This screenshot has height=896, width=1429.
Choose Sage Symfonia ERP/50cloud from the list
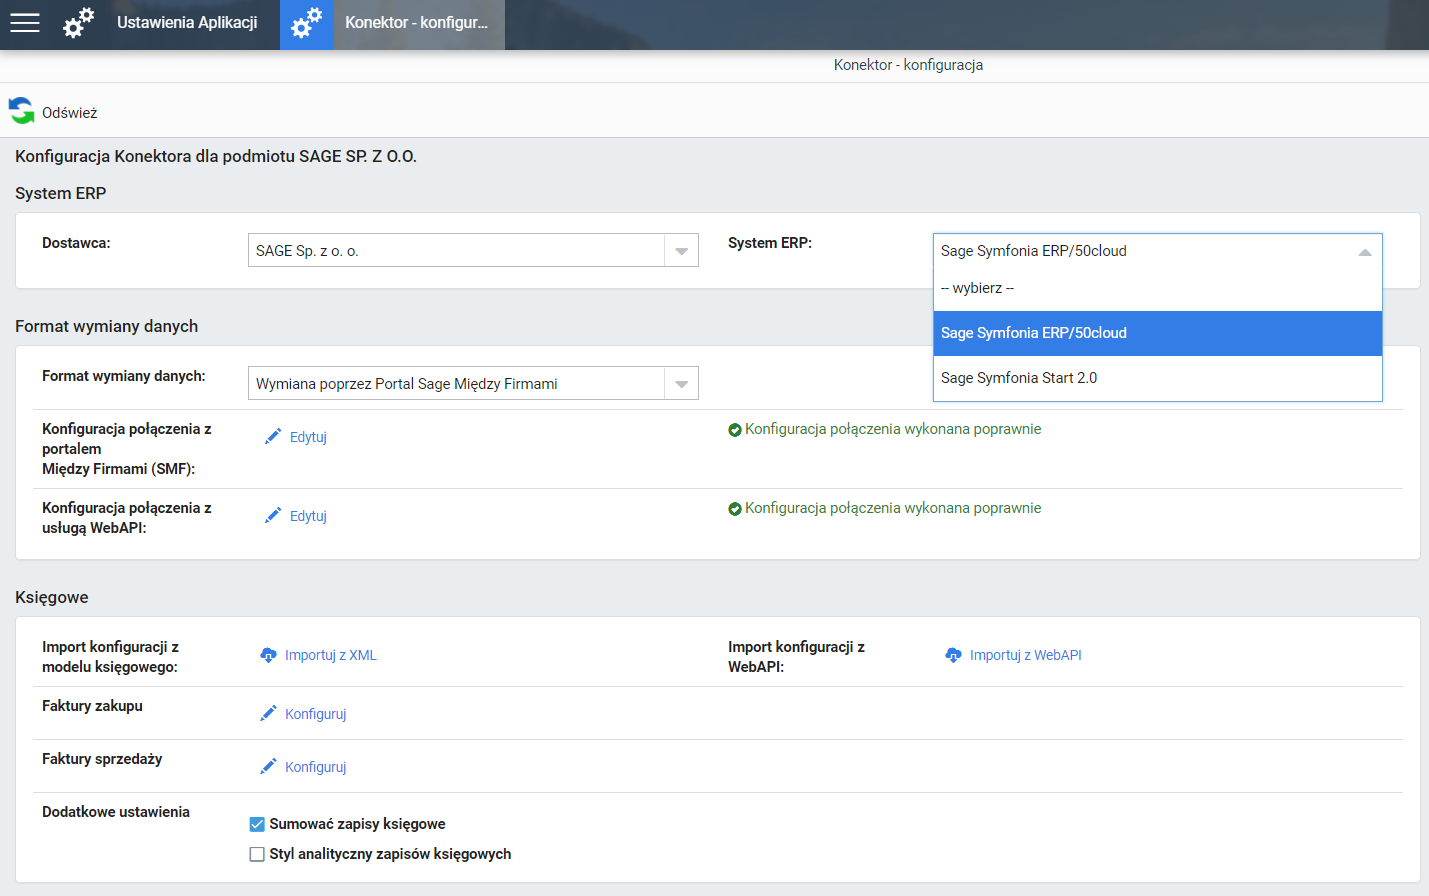point(1158,333)
